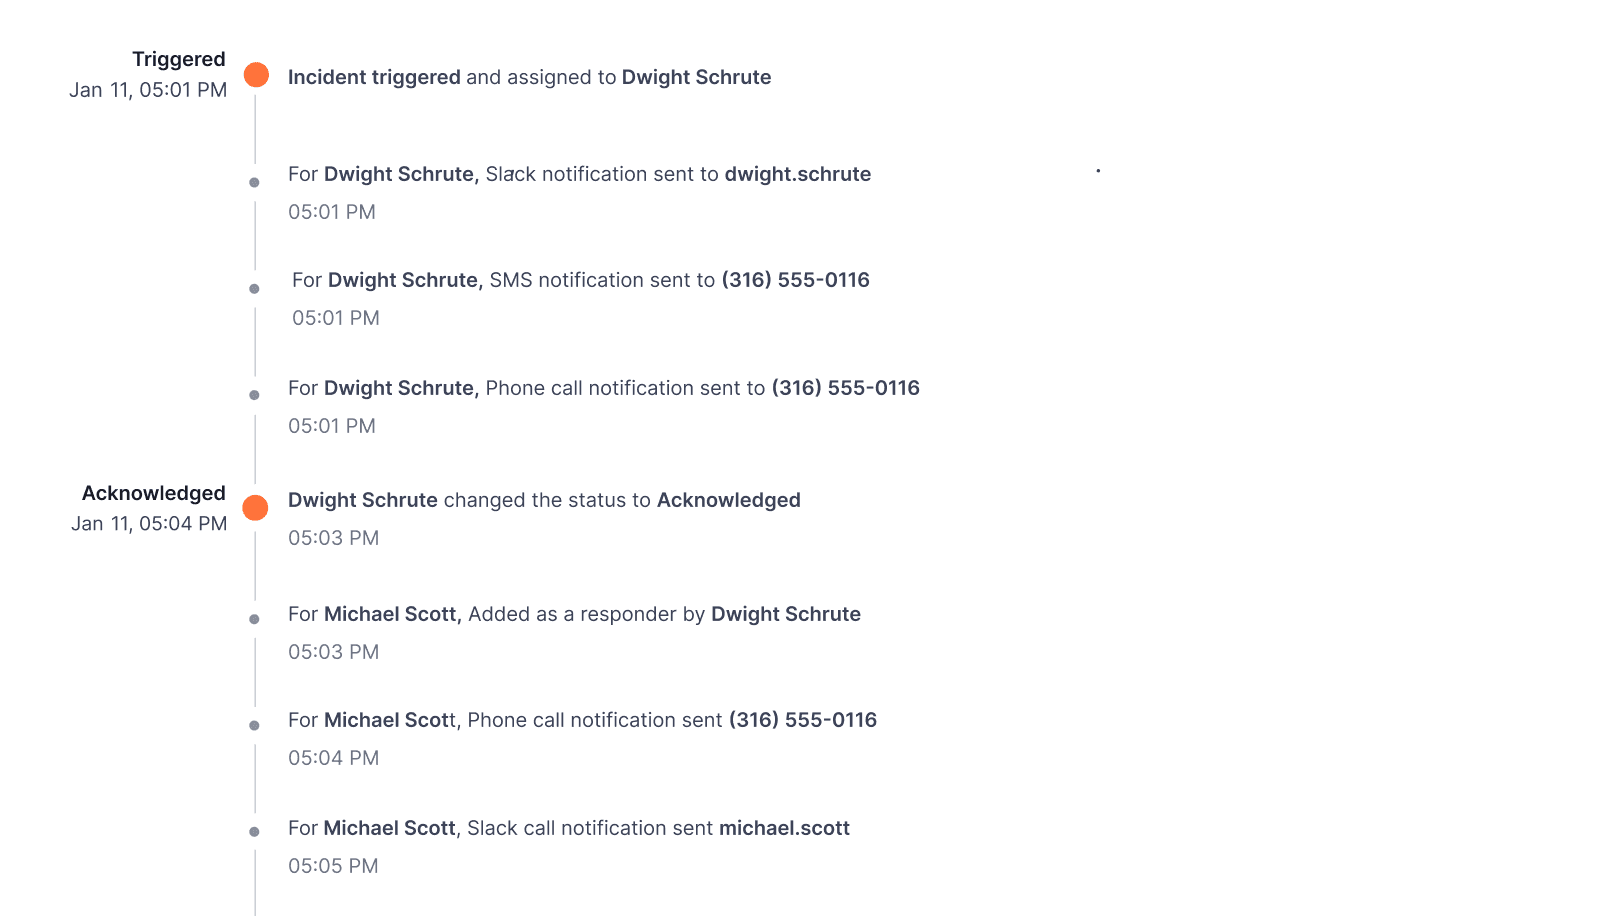Click the dwight.schrute Slack handle
1601x916 pixels.
(797, 174)
